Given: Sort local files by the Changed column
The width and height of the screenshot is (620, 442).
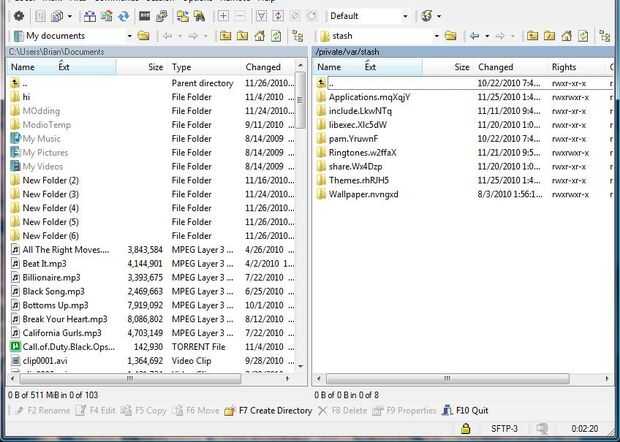Looking at the screenshot, I should (269, 67).
